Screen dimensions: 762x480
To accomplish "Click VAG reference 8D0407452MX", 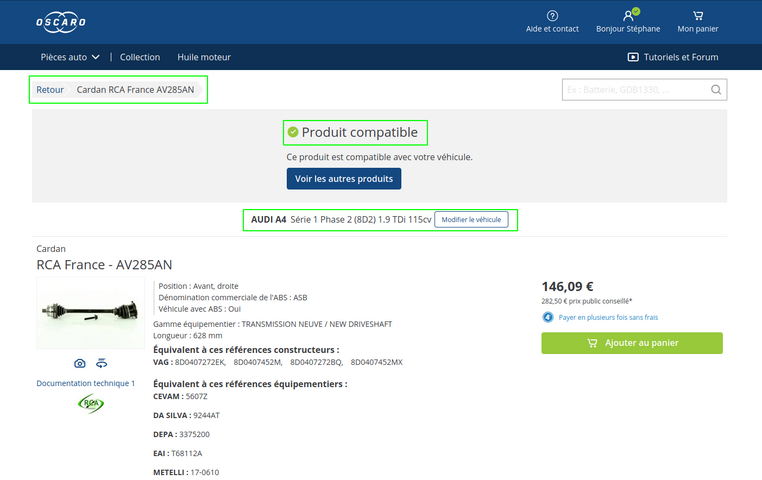I will tap(377, 362).
